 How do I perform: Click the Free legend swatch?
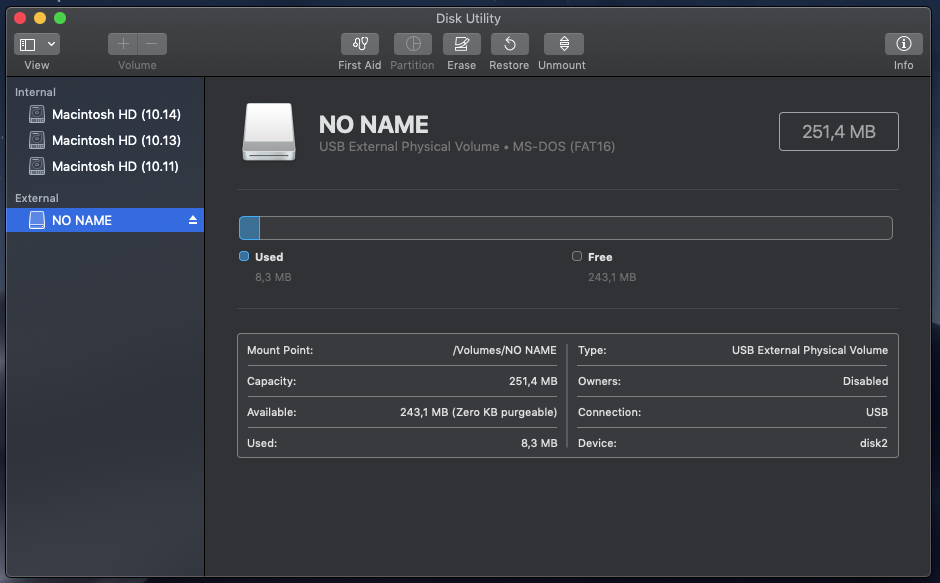pos(577,256)
